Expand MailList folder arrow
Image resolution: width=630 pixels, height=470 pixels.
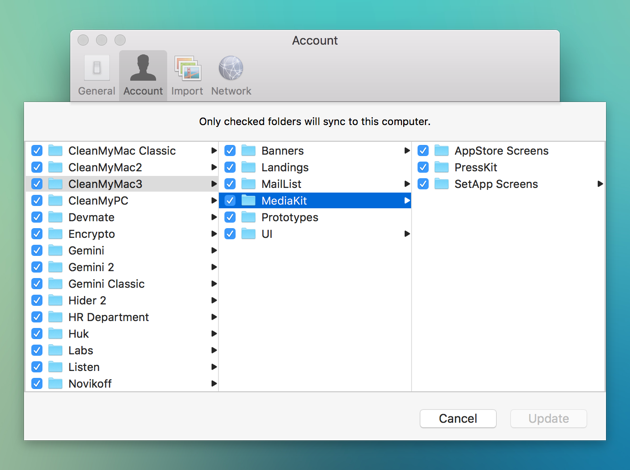click(407, 184)
